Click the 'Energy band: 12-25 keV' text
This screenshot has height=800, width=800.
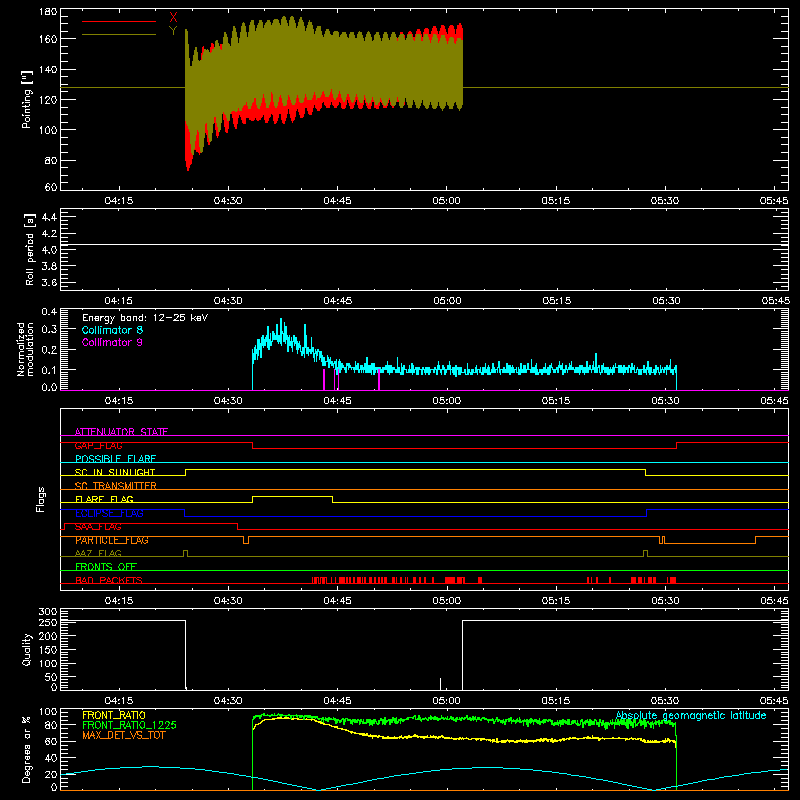click(145, 318)
